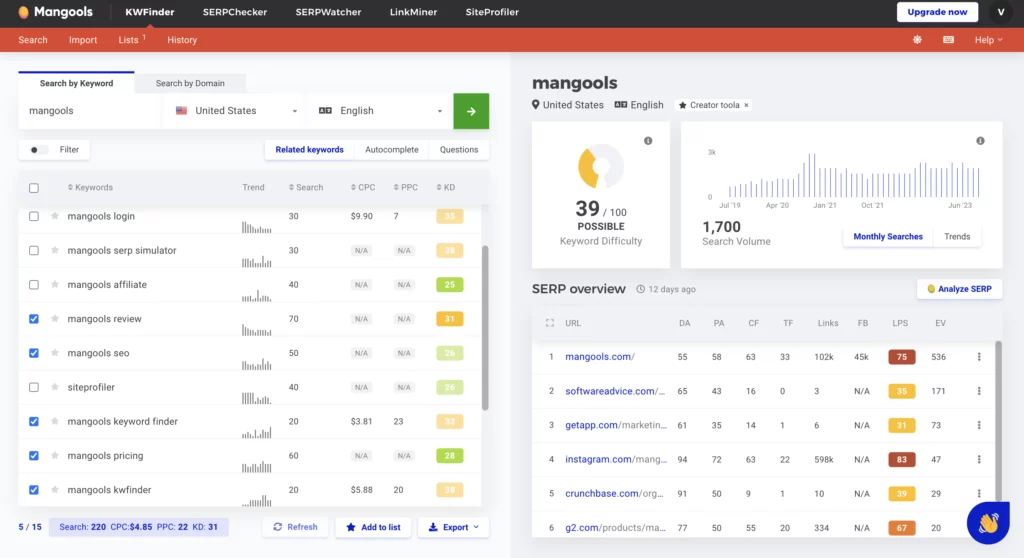Image resolution: width=1024 pixels, height=558 pixels.
Task: Uncheck mangools seo checkbox
Action: (34, 353)
